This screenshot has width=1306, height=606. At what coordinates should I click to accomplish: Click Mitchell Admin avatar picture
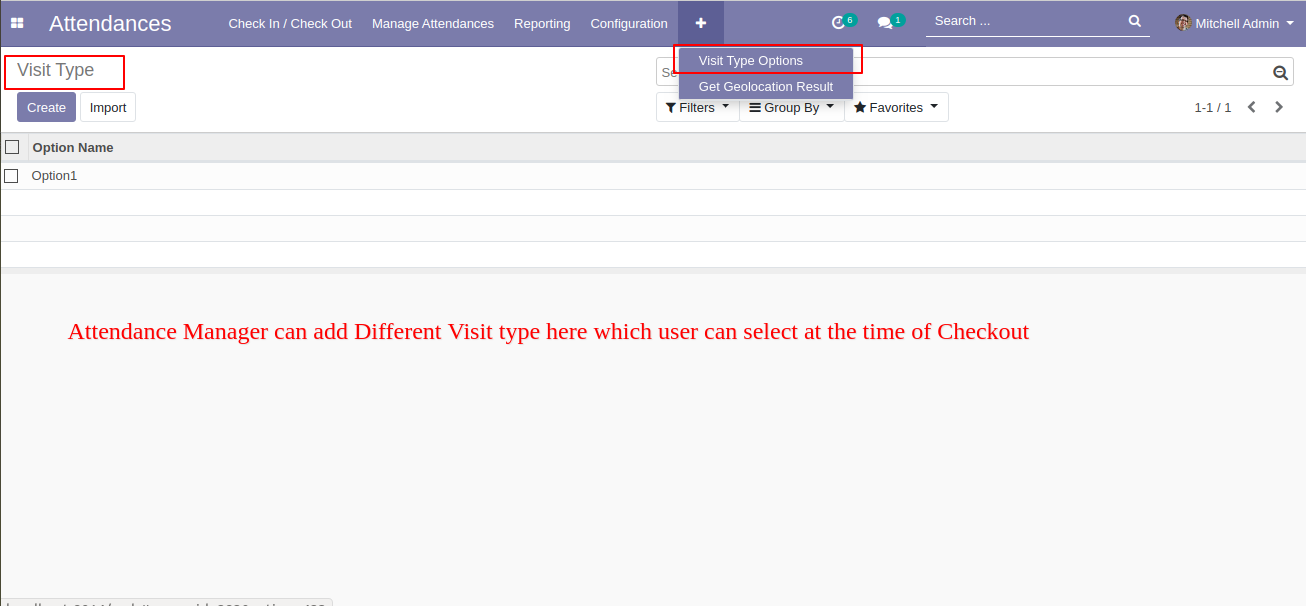click(x=1182, y=23)
